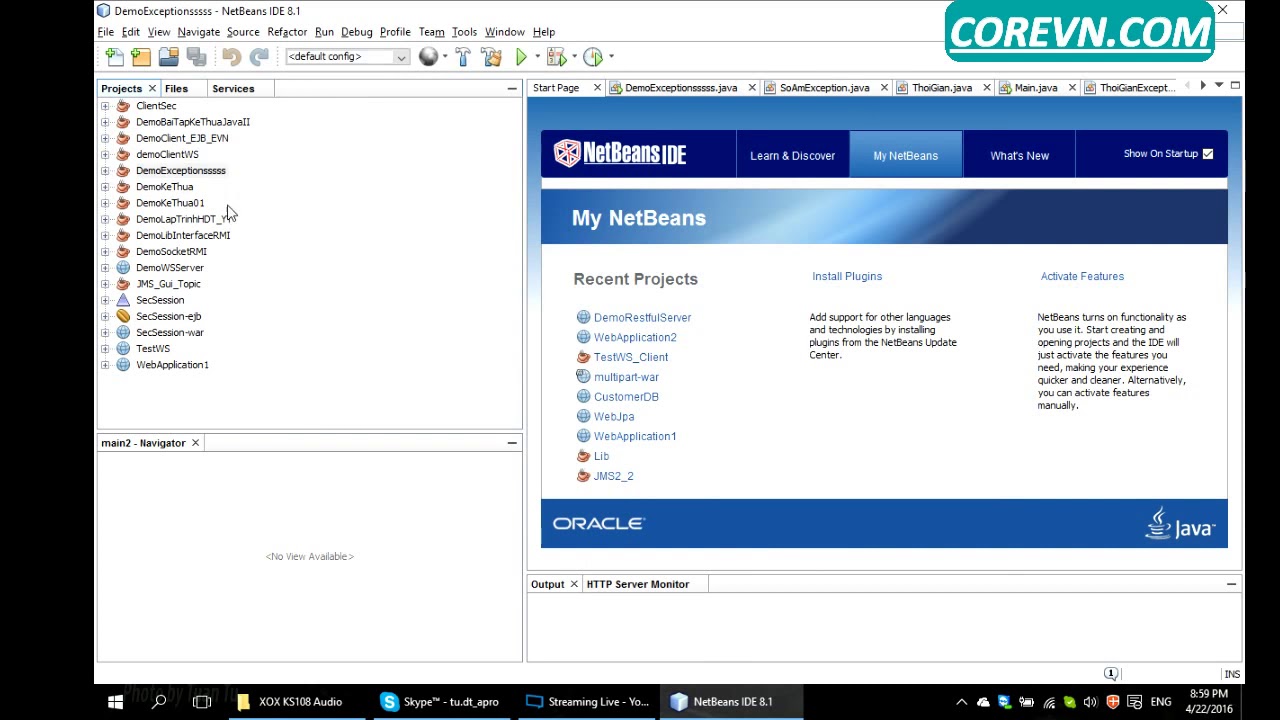Click the SecSession-ejb bean project icon

[123, 316]
